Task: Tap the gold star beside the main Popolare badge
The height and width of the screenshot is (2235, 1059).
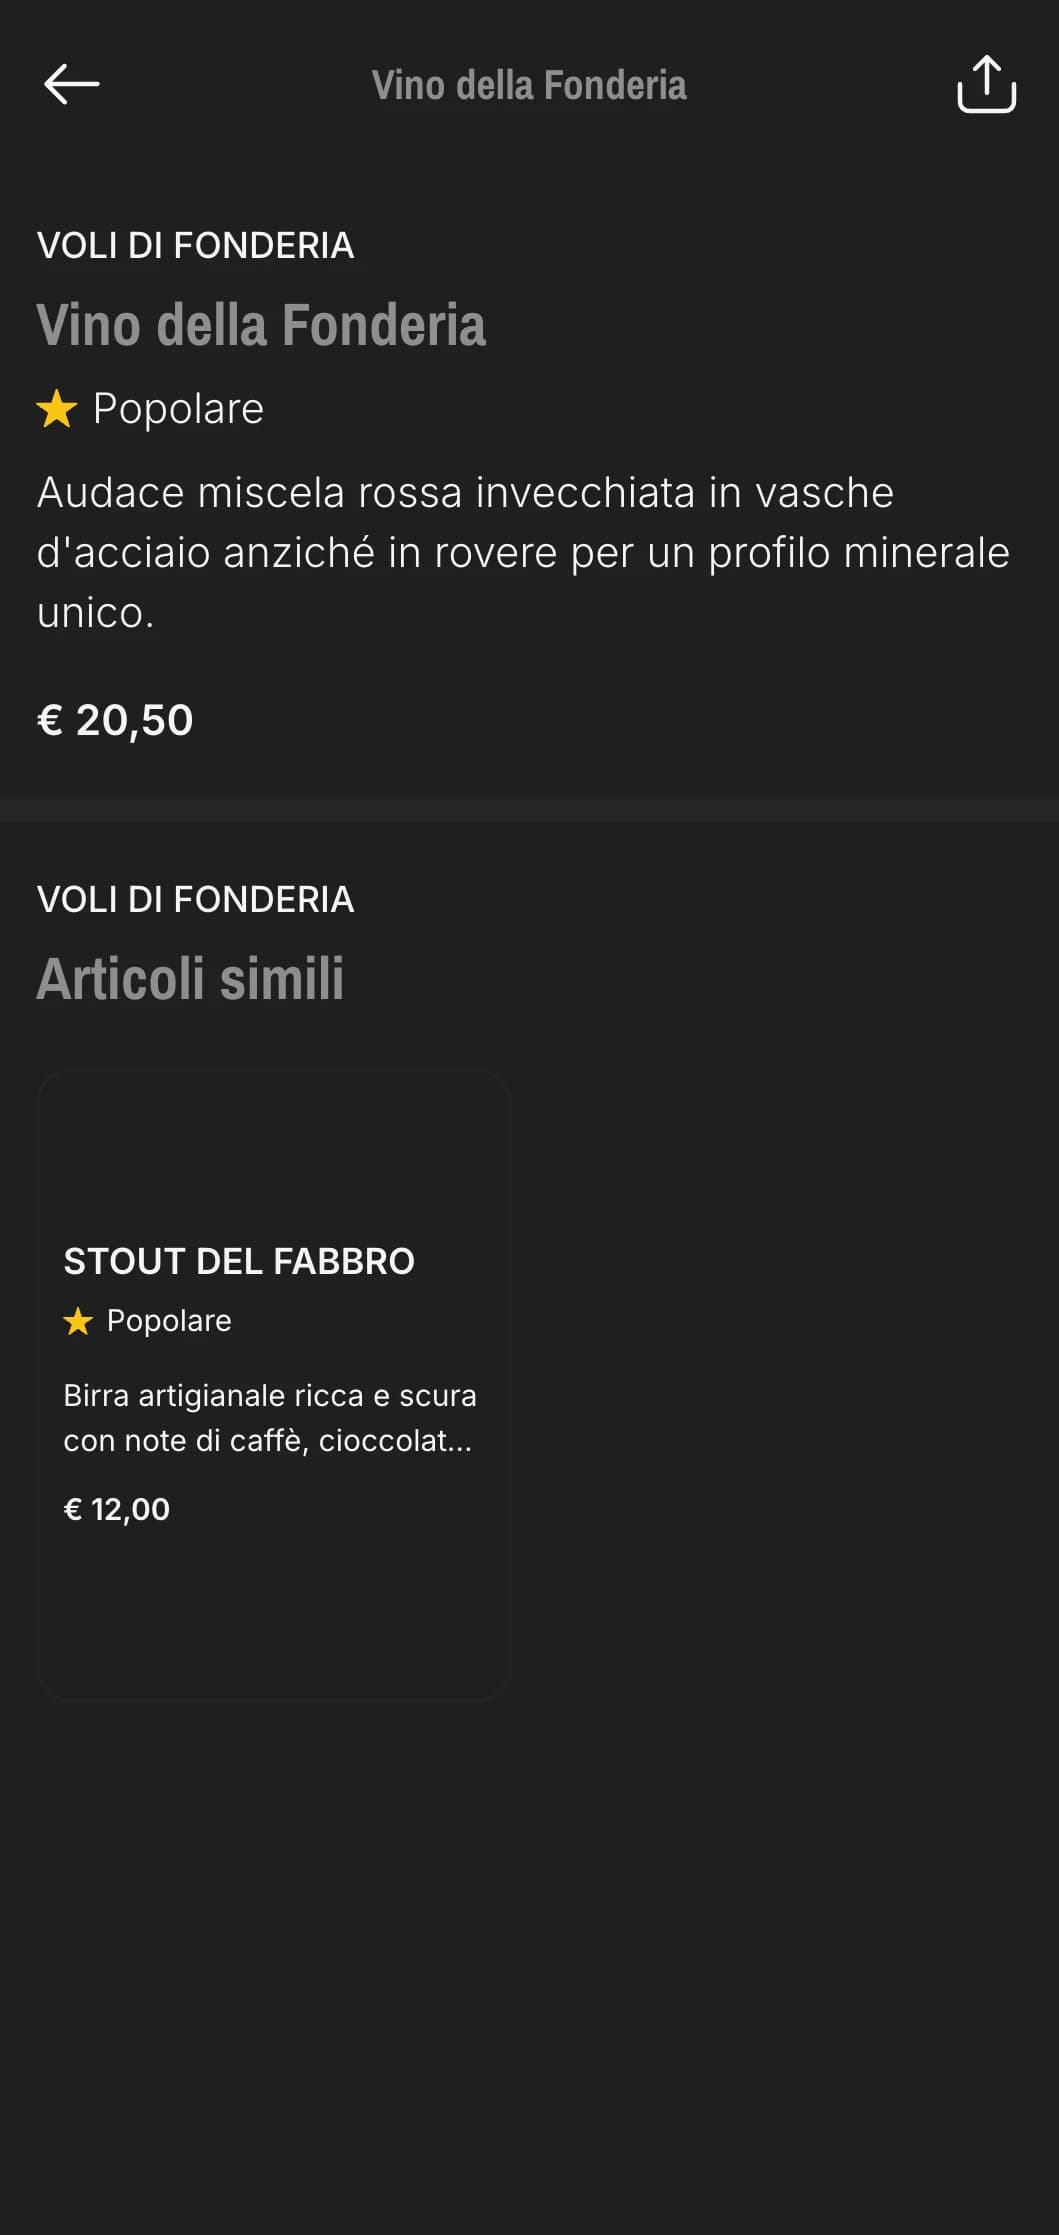Action: (x=57, y=409)
